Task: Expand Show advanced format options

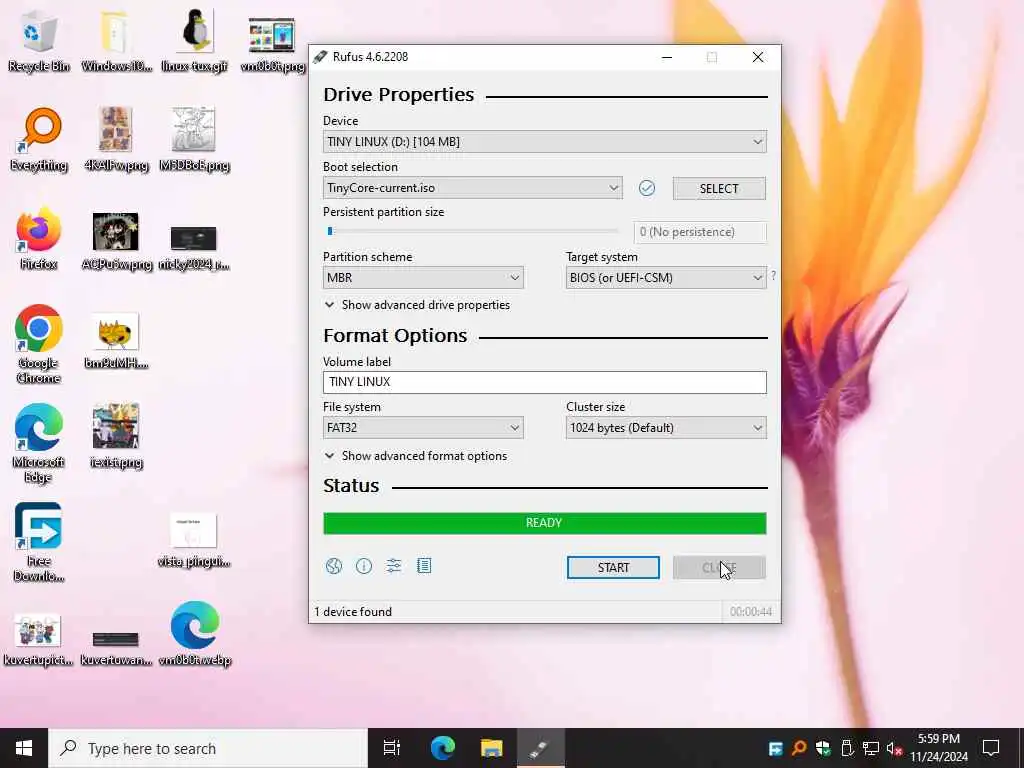Action: tap(416, 456)
